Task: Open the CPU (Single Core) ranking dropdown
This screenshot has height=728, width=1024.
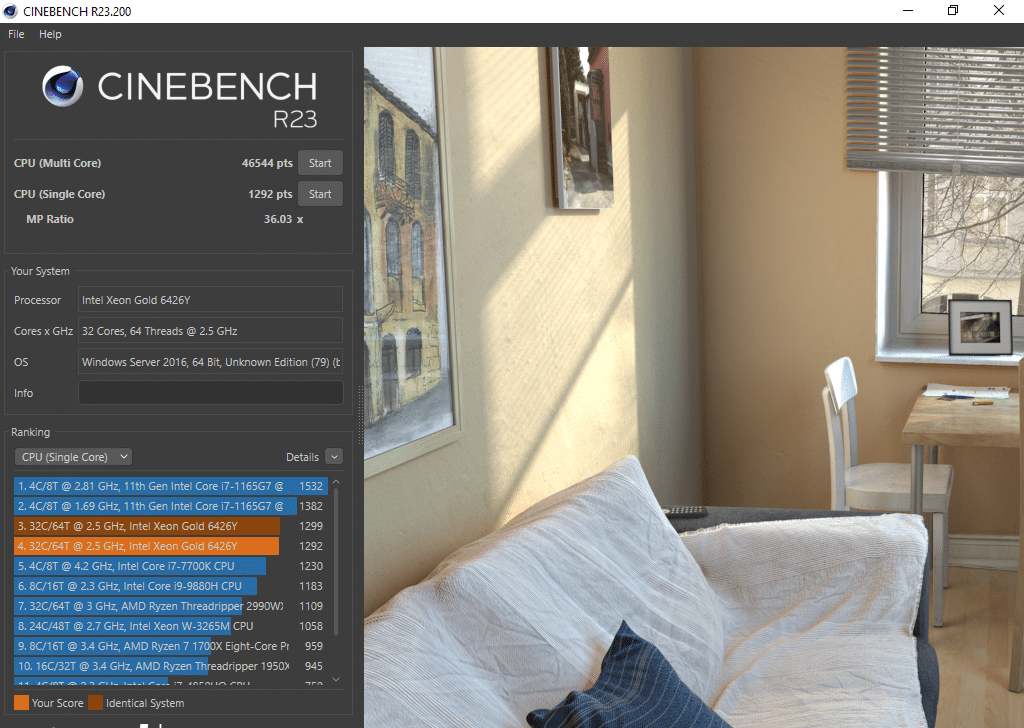Action: [x=73, y=457]
